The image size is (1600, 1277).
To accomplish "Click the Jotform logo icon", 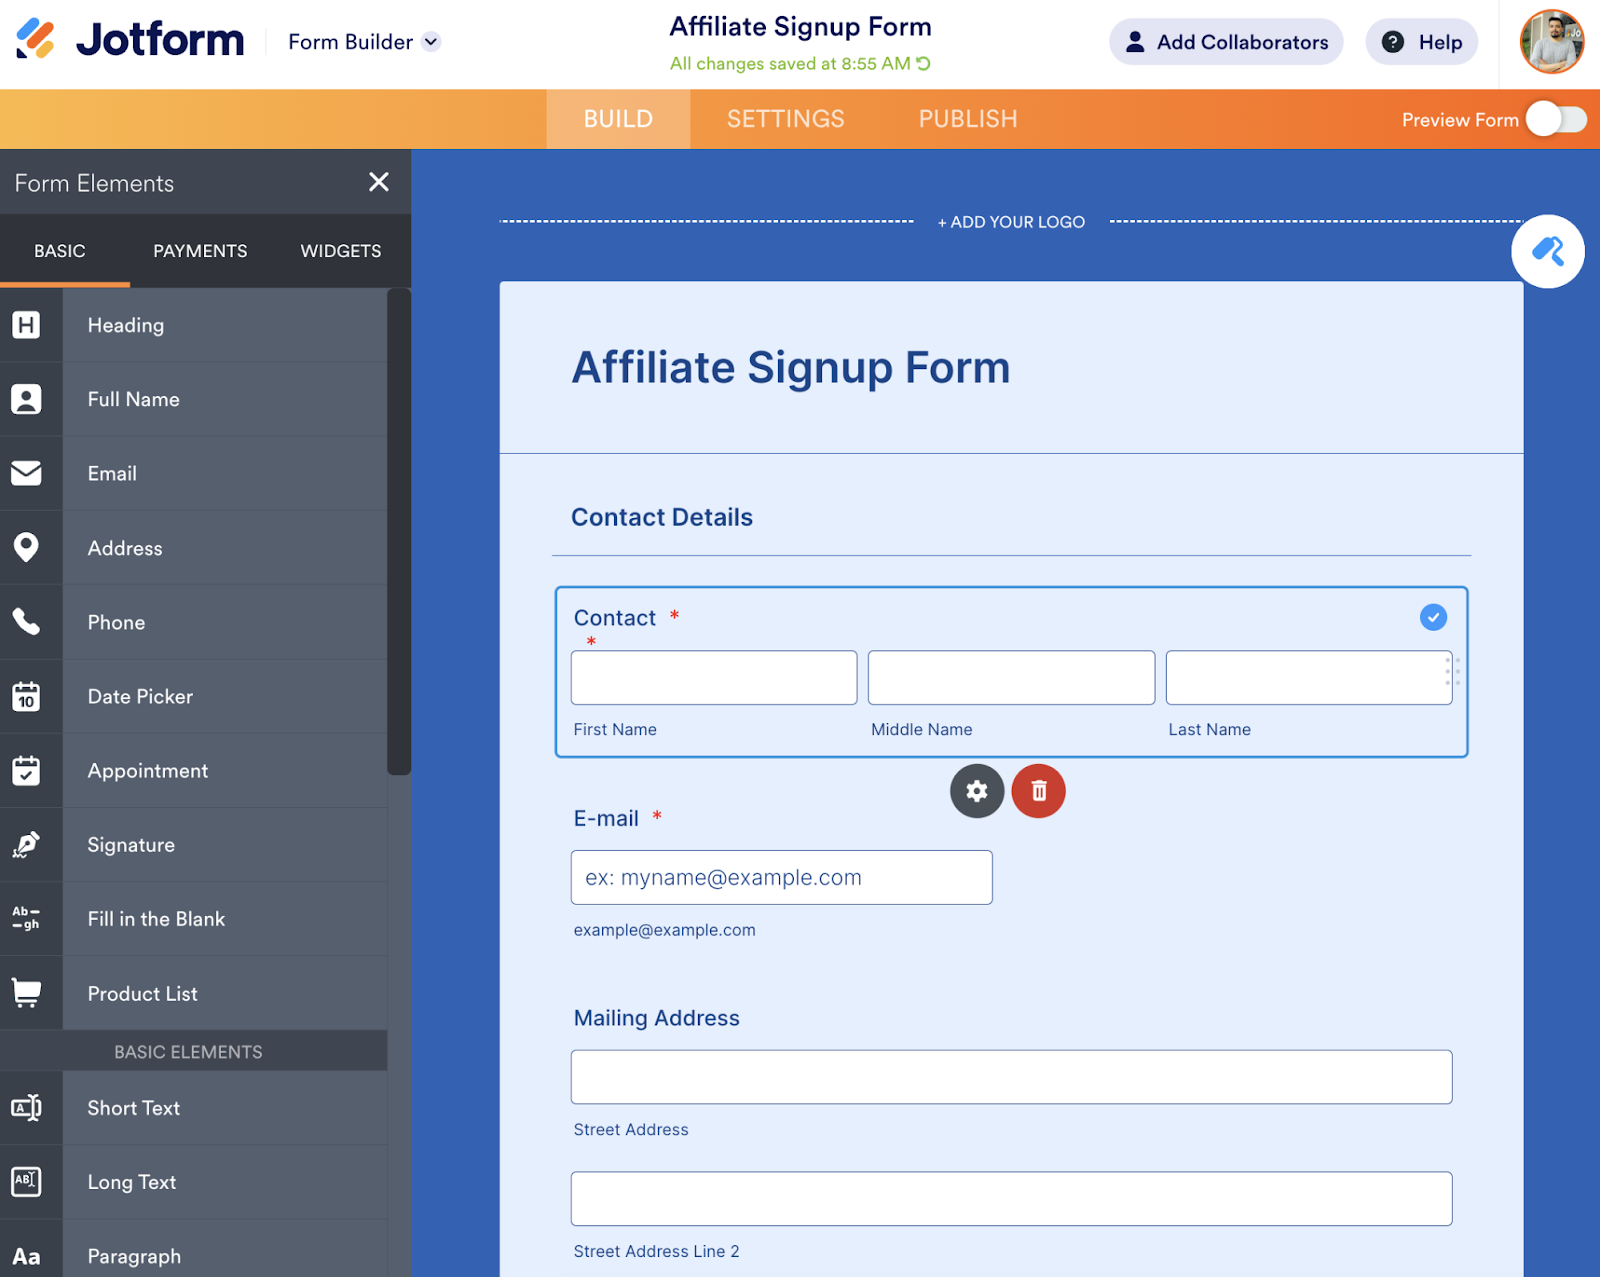I will coord(35,40).
